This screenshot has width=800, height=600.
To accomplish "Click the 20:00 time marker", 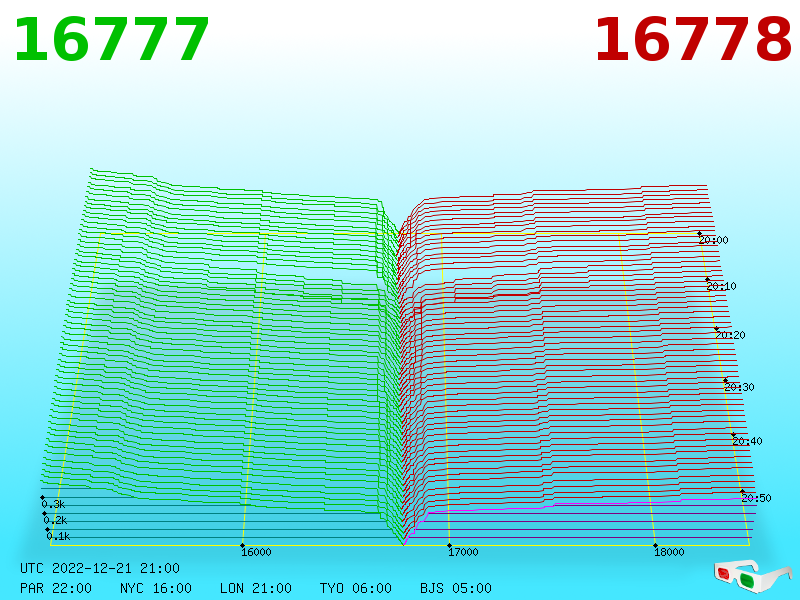I will tap(713, 240).
